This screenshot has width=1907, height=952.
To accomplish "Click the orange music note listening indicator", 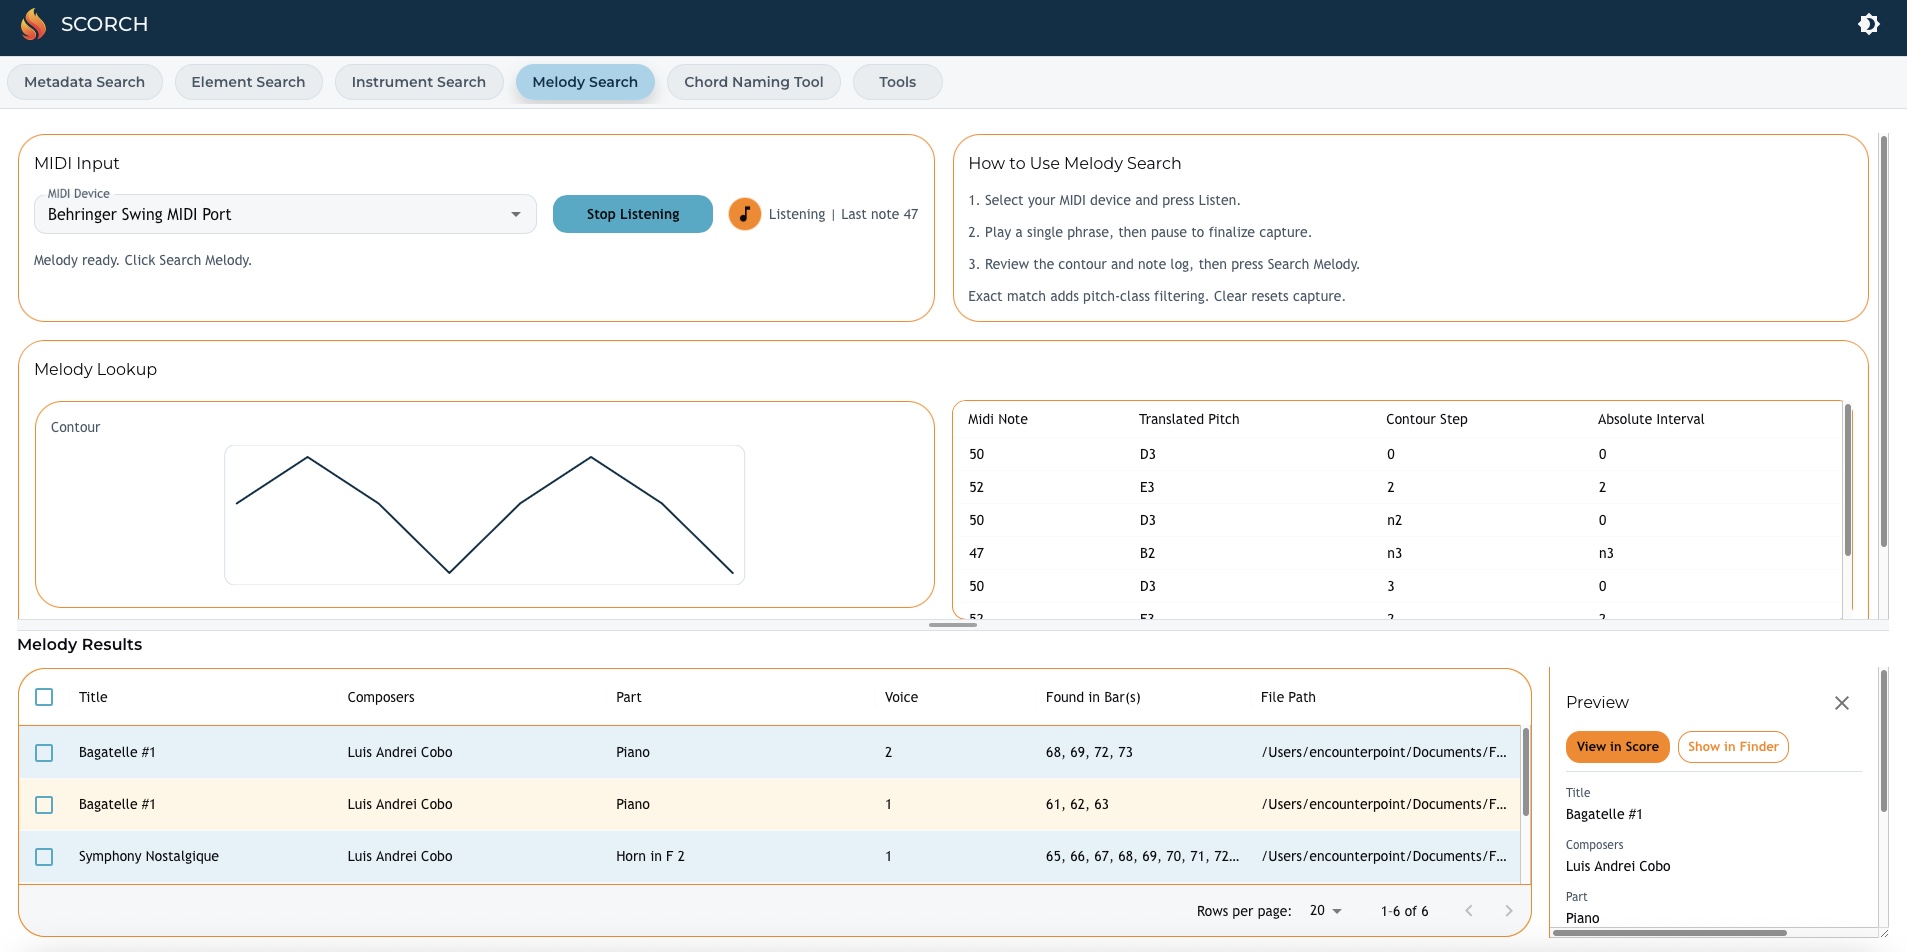I will pyautogui.click(x=744, y=214).
